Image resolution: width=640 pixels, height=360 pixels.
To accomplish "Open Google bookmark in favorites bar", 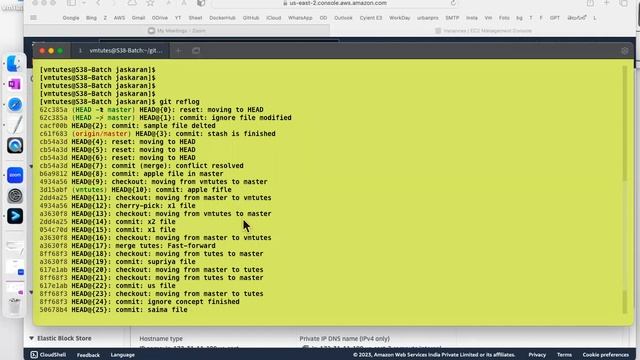I will [x=71, y=18].
